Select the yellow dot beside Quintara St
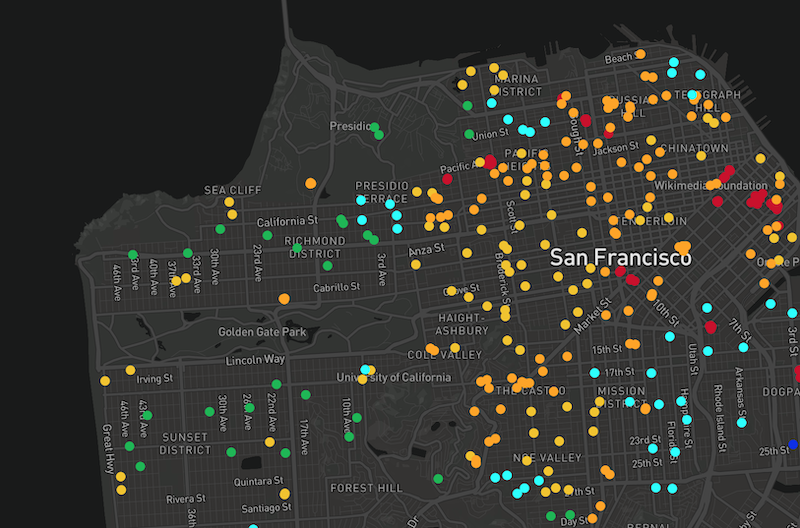This screenshot has height=528, width=800. 285,494
